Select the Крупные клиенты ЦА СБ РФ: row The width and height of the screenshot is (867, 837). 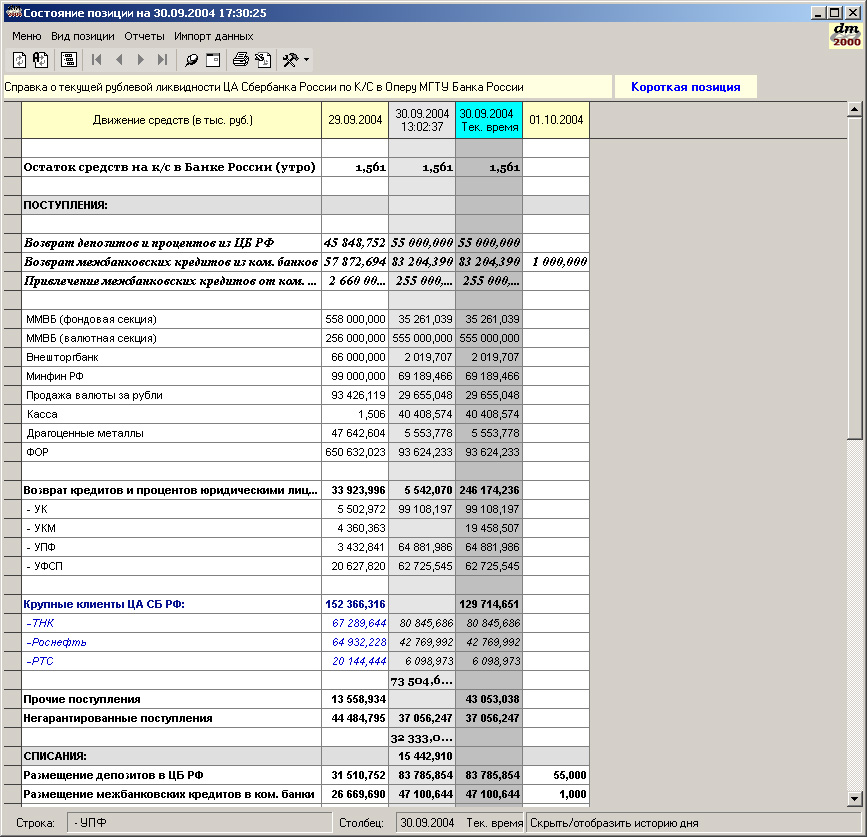coord(172,604)
